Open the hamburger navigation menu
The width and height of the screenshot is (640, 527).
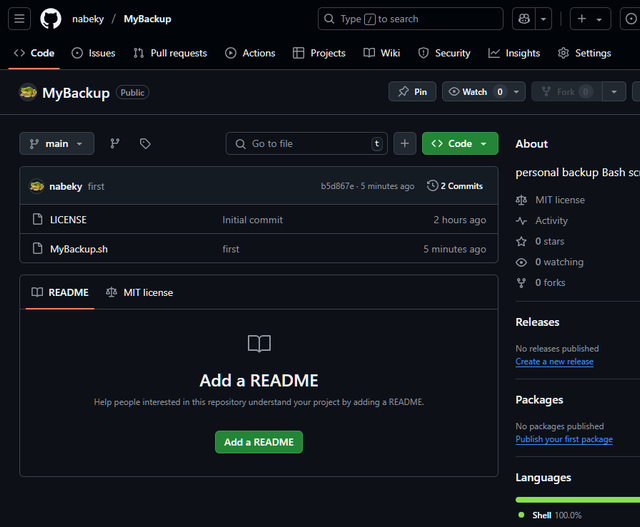(x=21, y=19)
